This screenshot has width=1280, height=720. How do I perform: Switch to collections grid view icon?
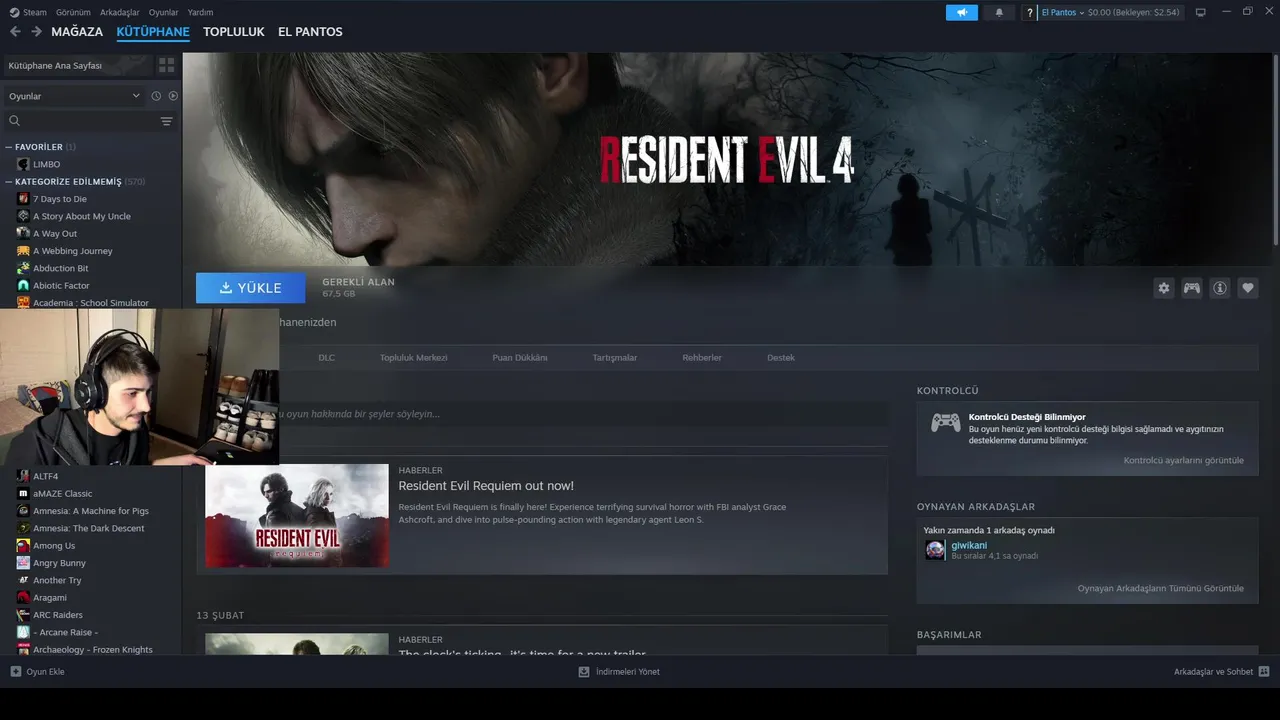(166, 65)
